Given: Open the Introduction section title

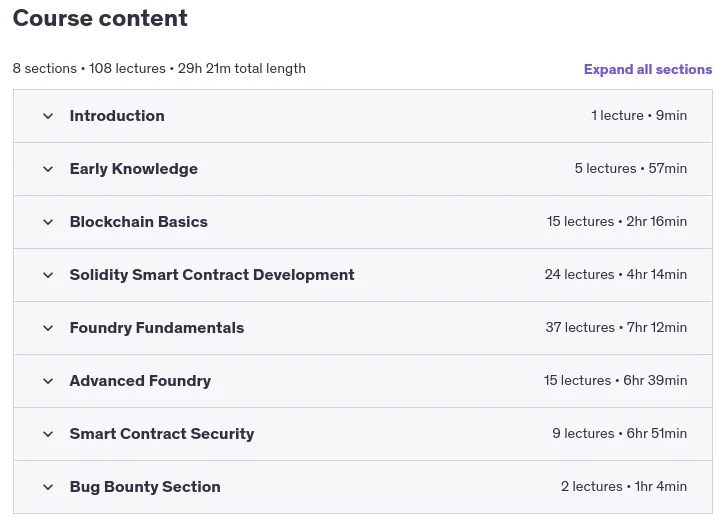Looking at the screenshot, I should tap(117, 116).
